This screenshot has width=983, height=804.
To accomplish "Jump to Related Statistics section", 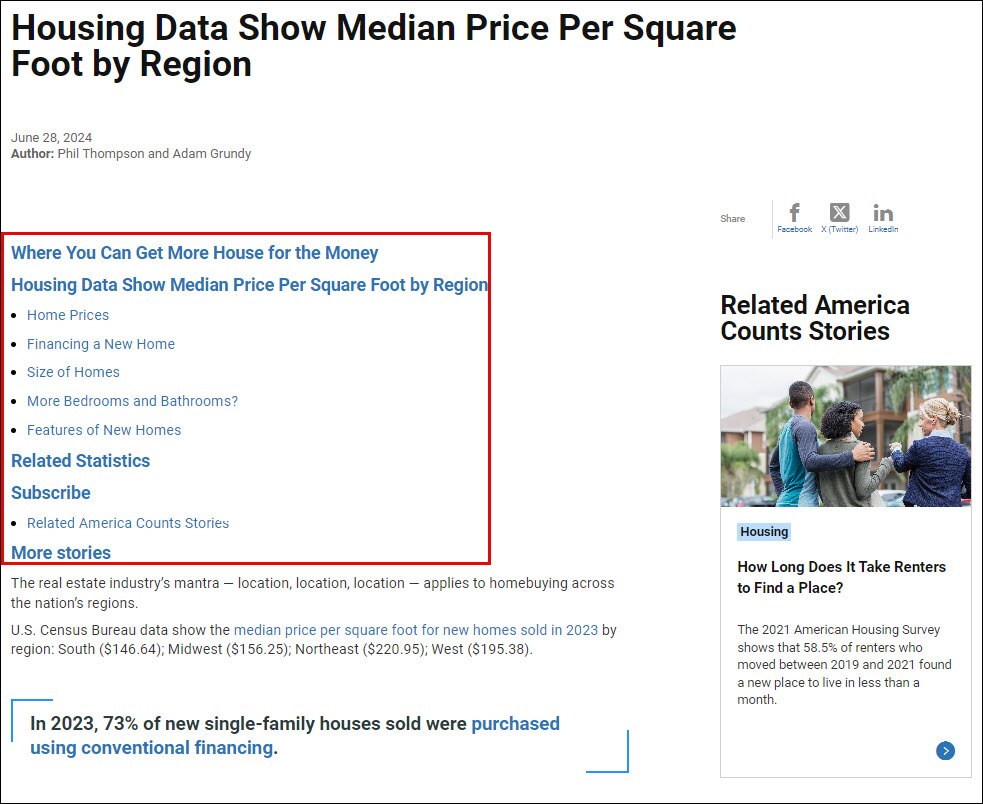I will [x=81, y=461].
